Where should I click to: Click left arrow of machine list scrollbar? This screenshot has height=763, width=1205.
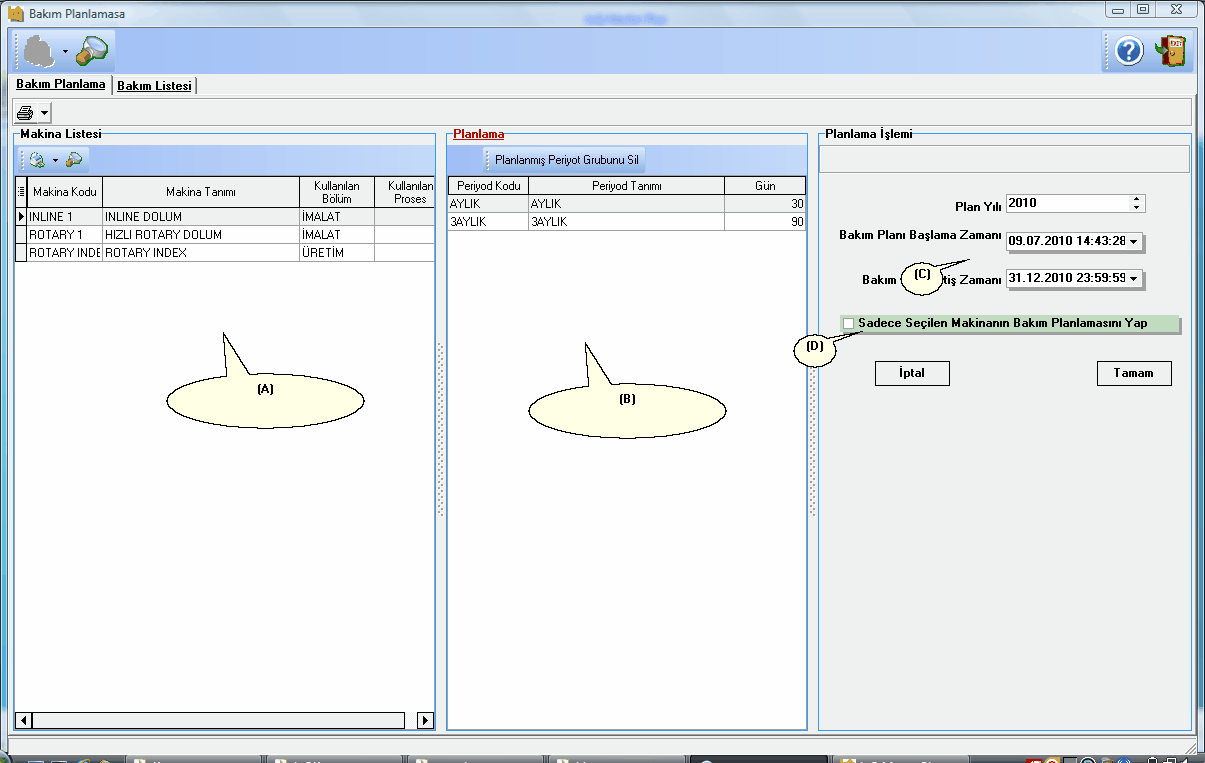[25, 720]
